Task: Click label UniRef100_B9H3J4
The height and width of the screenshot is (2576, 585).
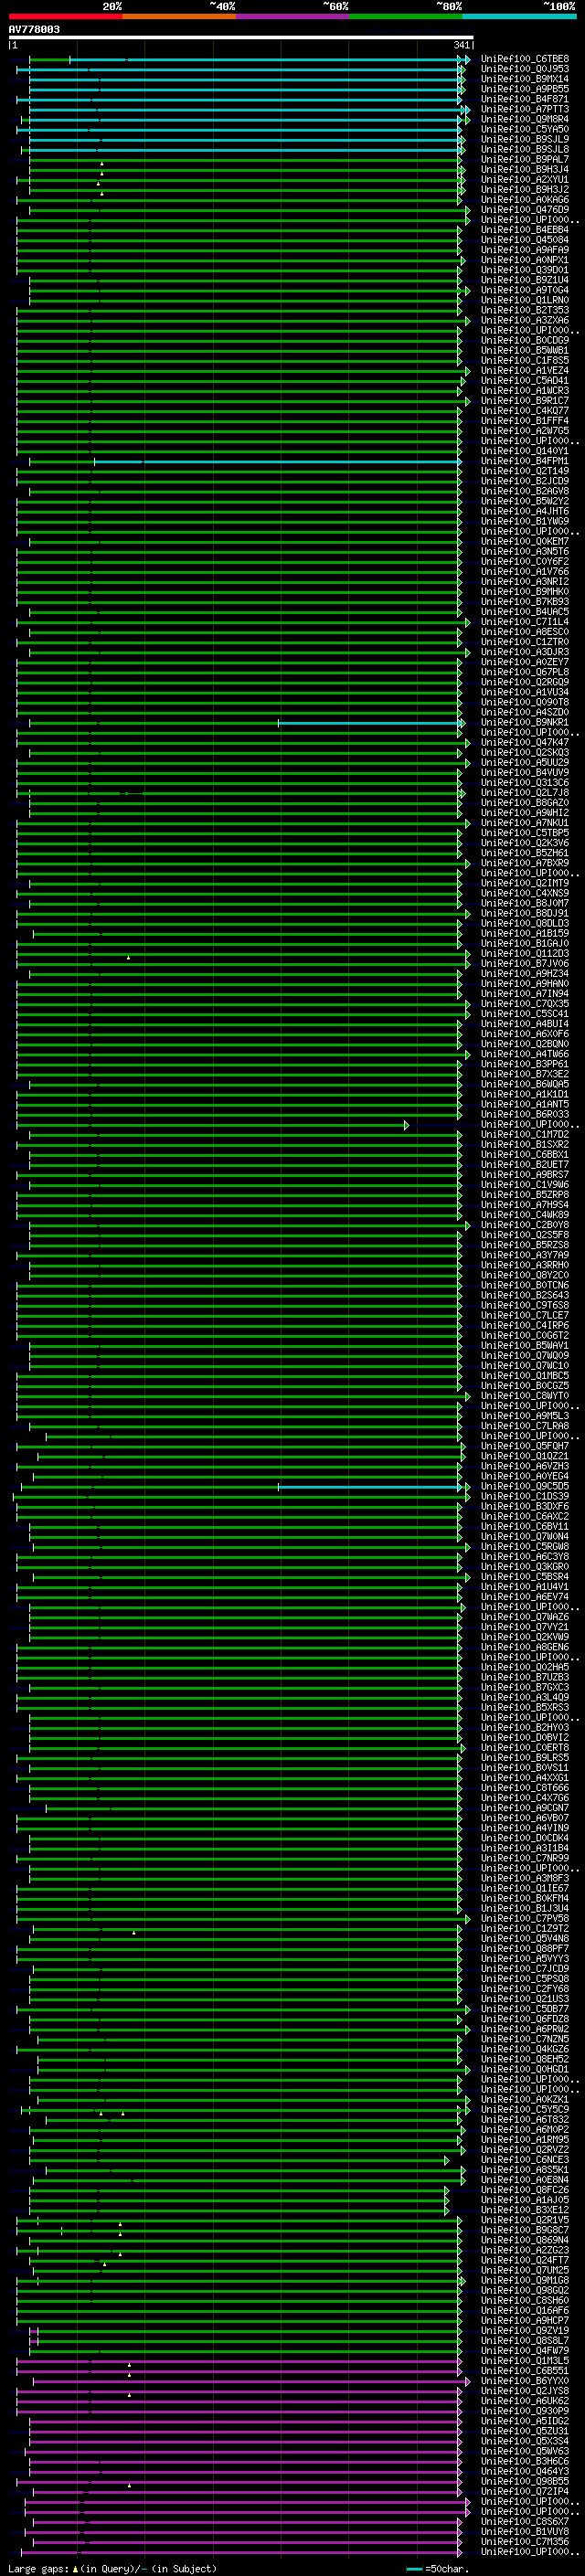Action: click(x=525, y=169)
